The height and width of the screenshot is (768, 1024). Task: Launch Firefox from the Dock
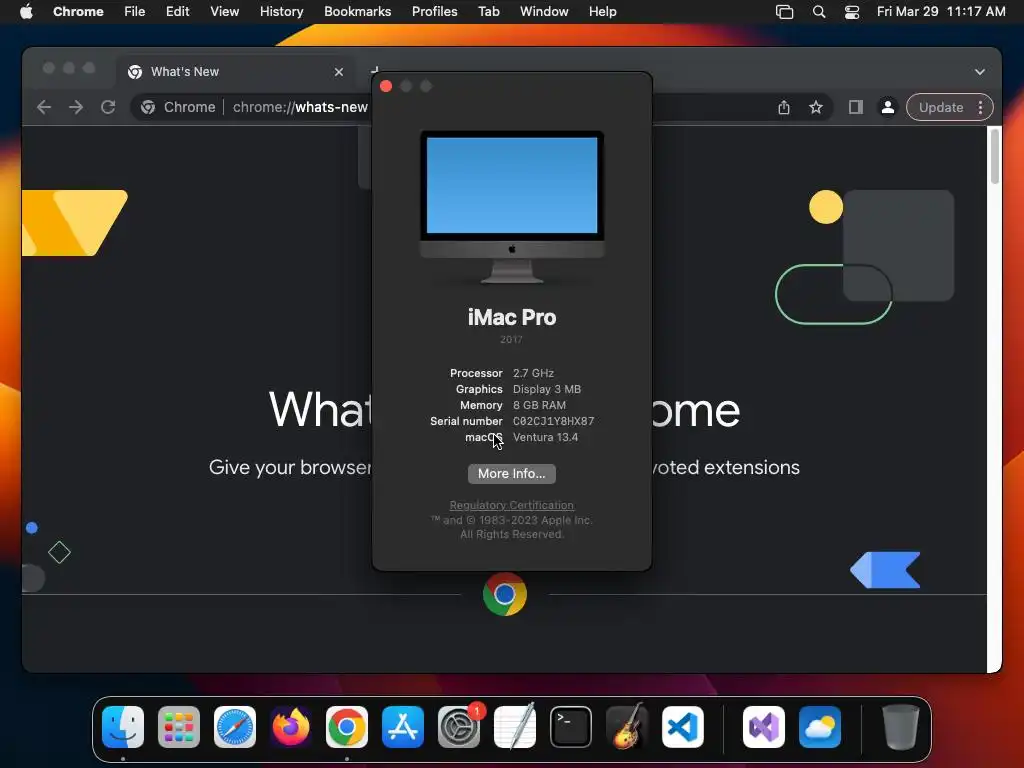tap(291, 727)
